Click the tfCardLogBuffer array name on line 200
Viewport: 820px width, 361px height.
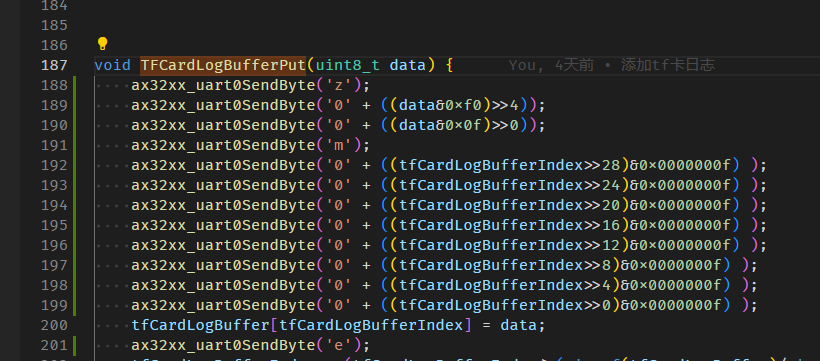(x=200, y=325)
